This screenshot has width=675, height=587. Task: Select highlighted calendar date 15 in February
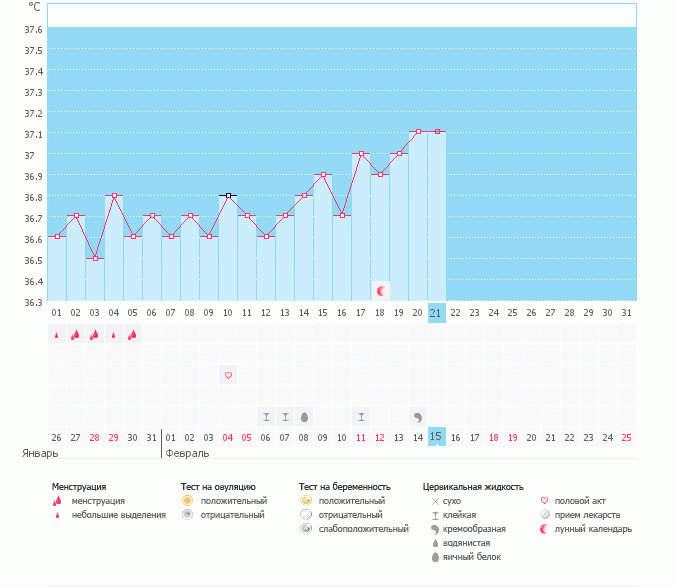click(436, 437)
